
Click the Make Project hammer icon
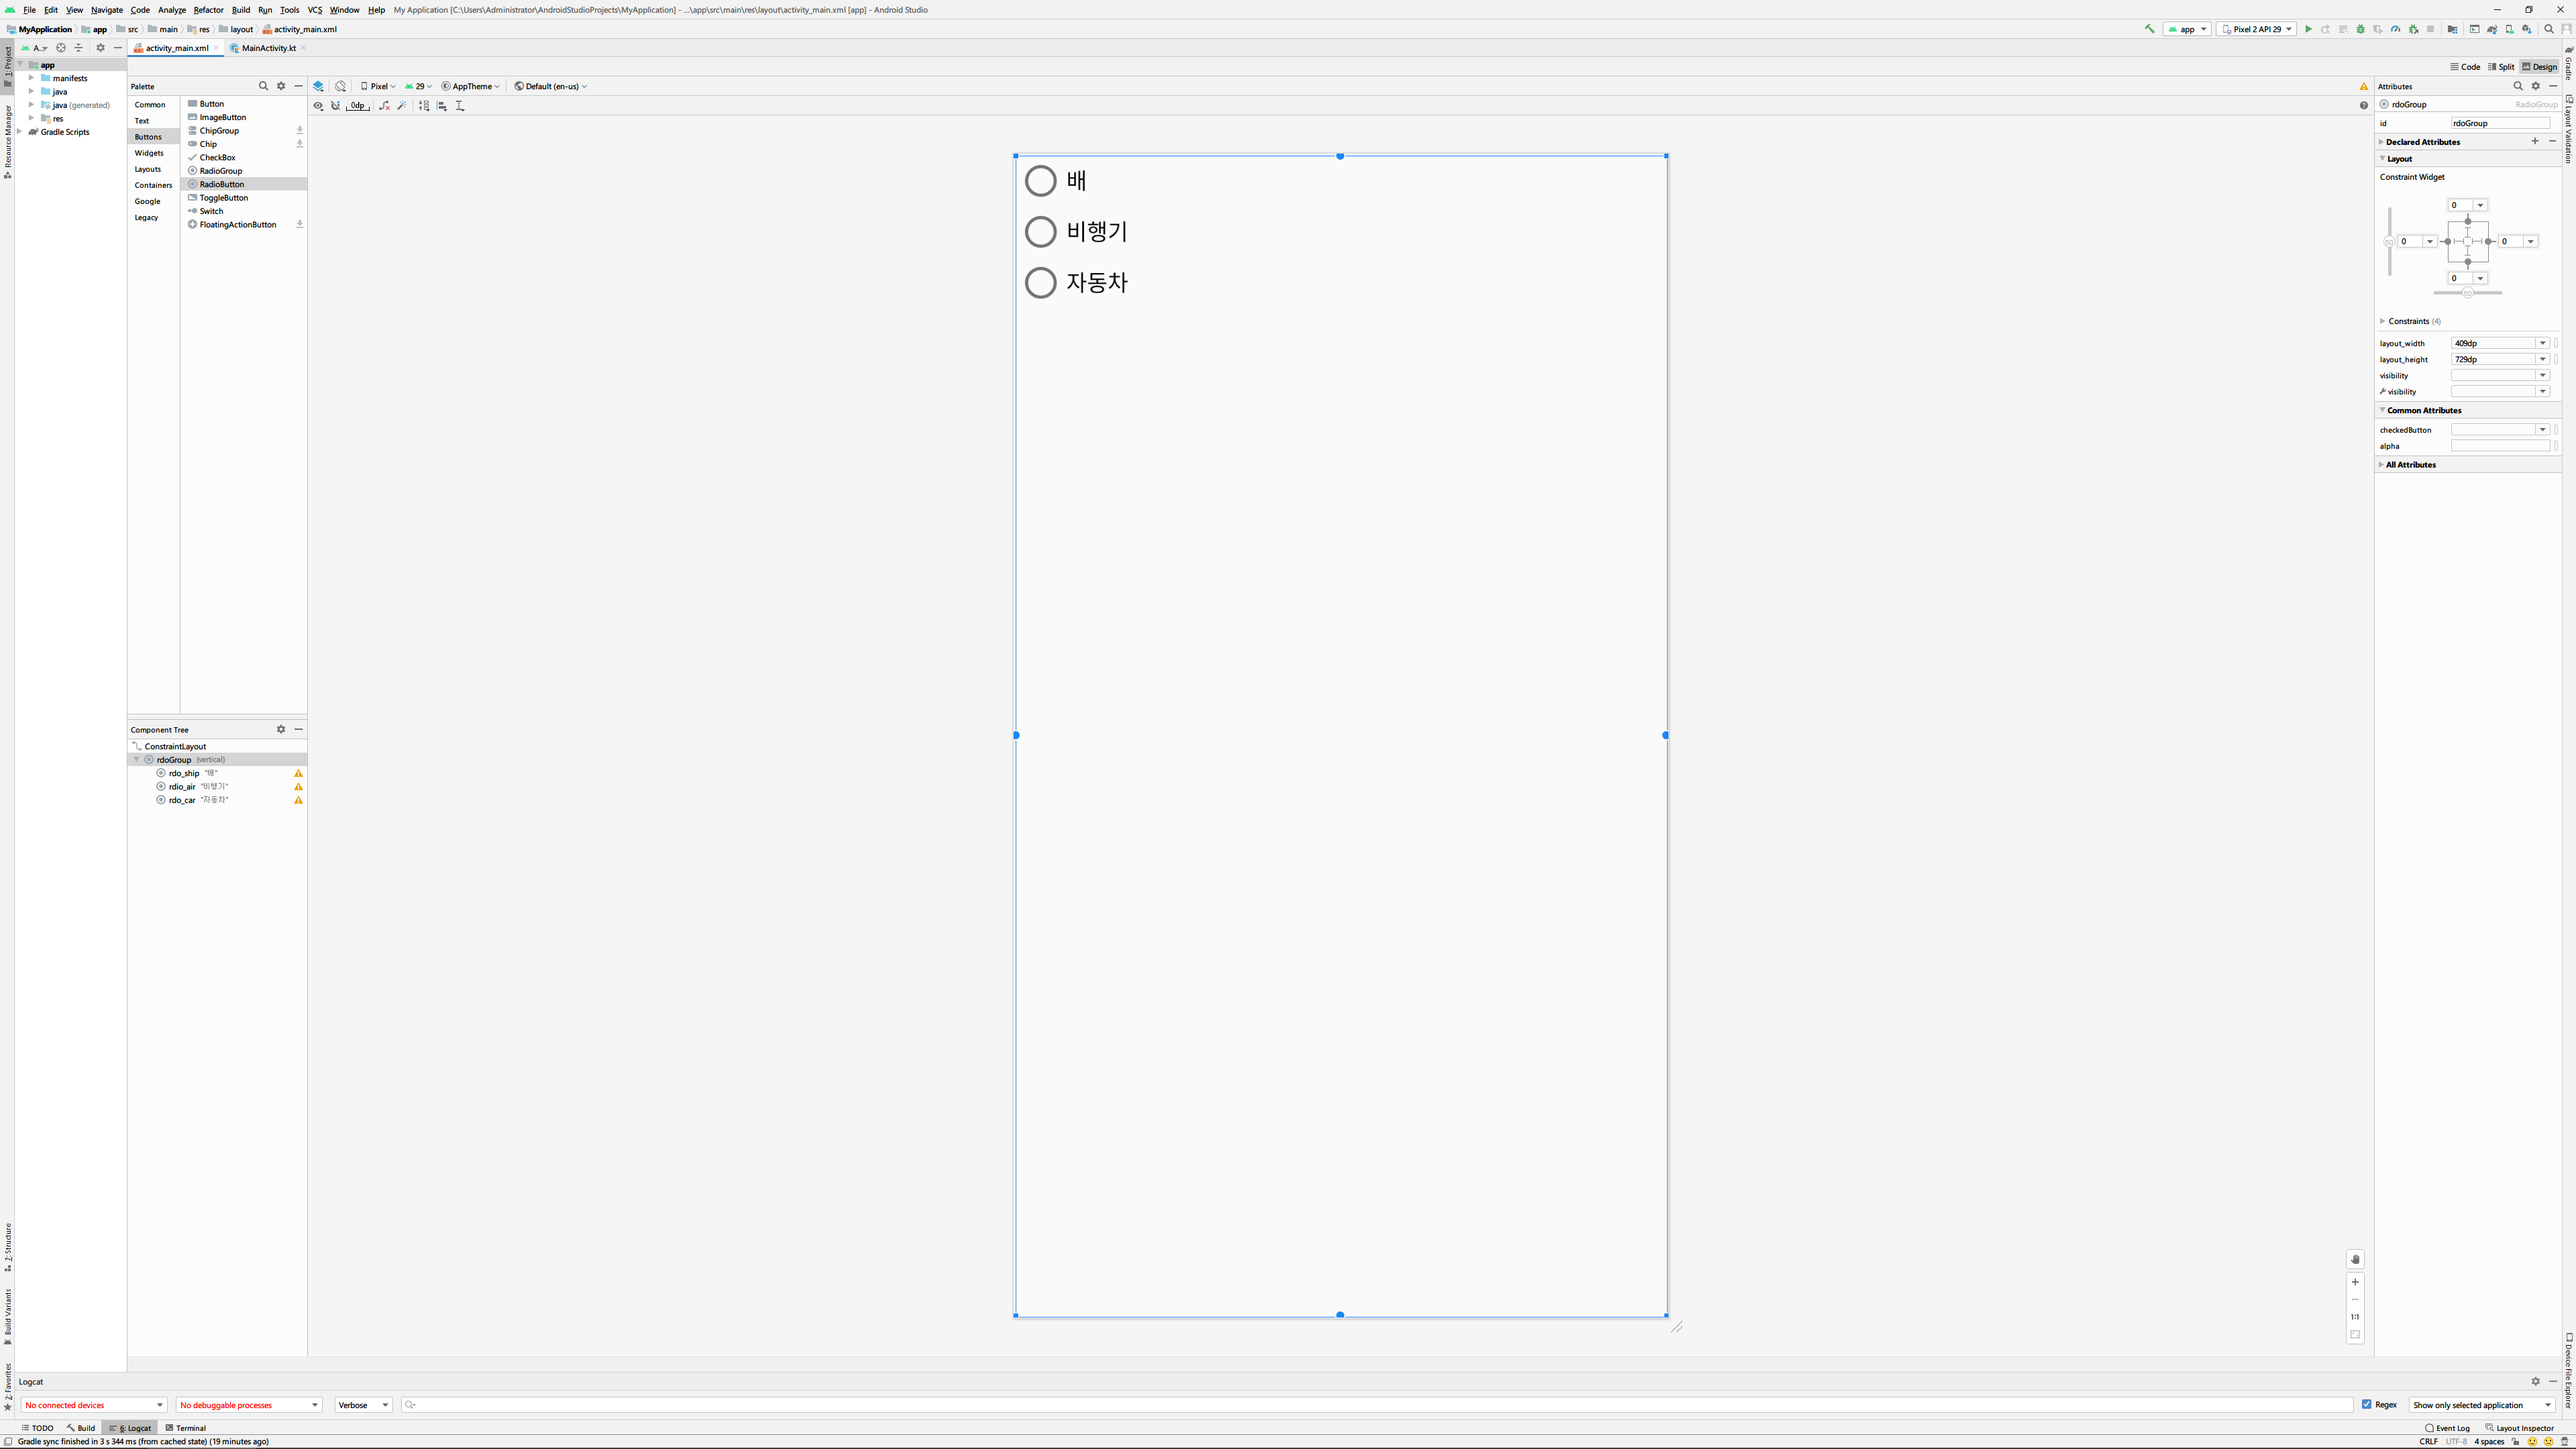pos(2149,29)
